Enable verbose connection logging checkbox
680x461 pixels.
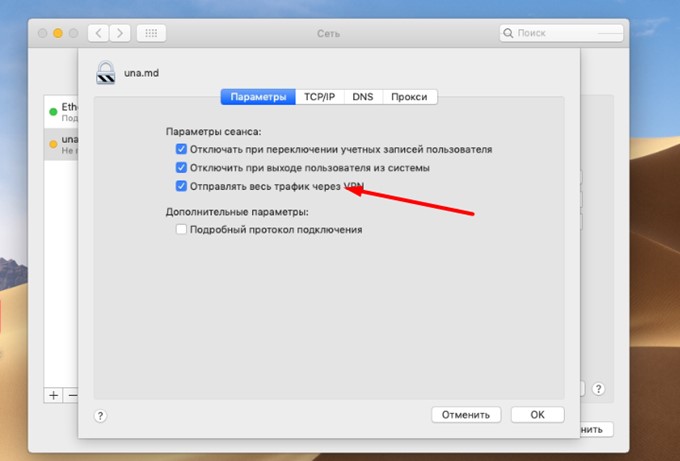pyautogui.click(x=181, y=229)
